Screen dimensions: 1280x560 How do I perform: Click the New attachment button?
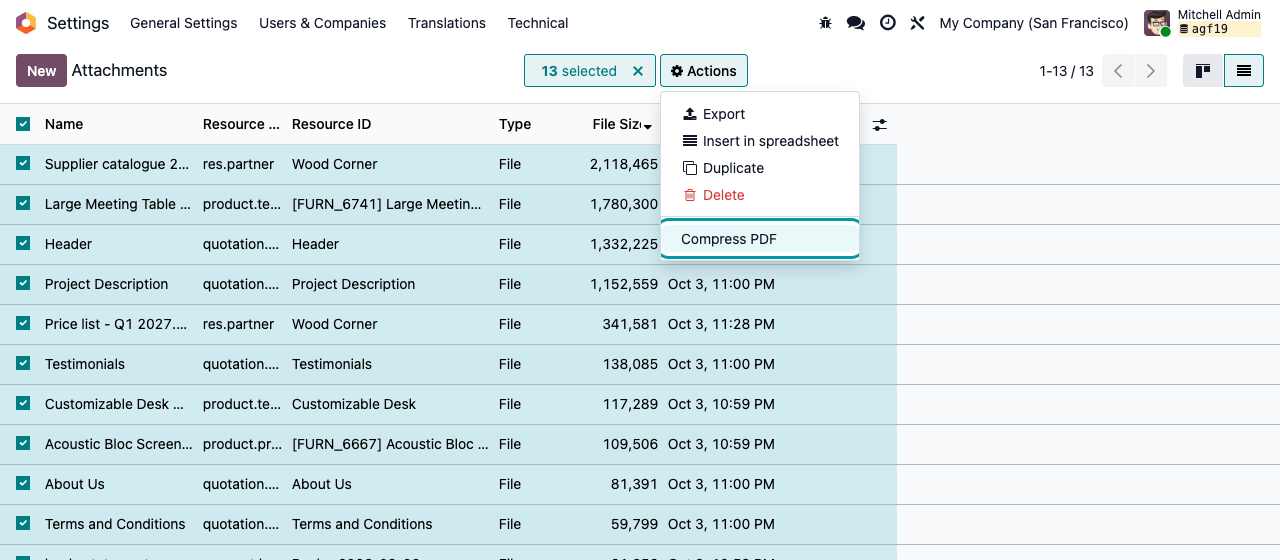pyautogui.click(x=42, y=71)
